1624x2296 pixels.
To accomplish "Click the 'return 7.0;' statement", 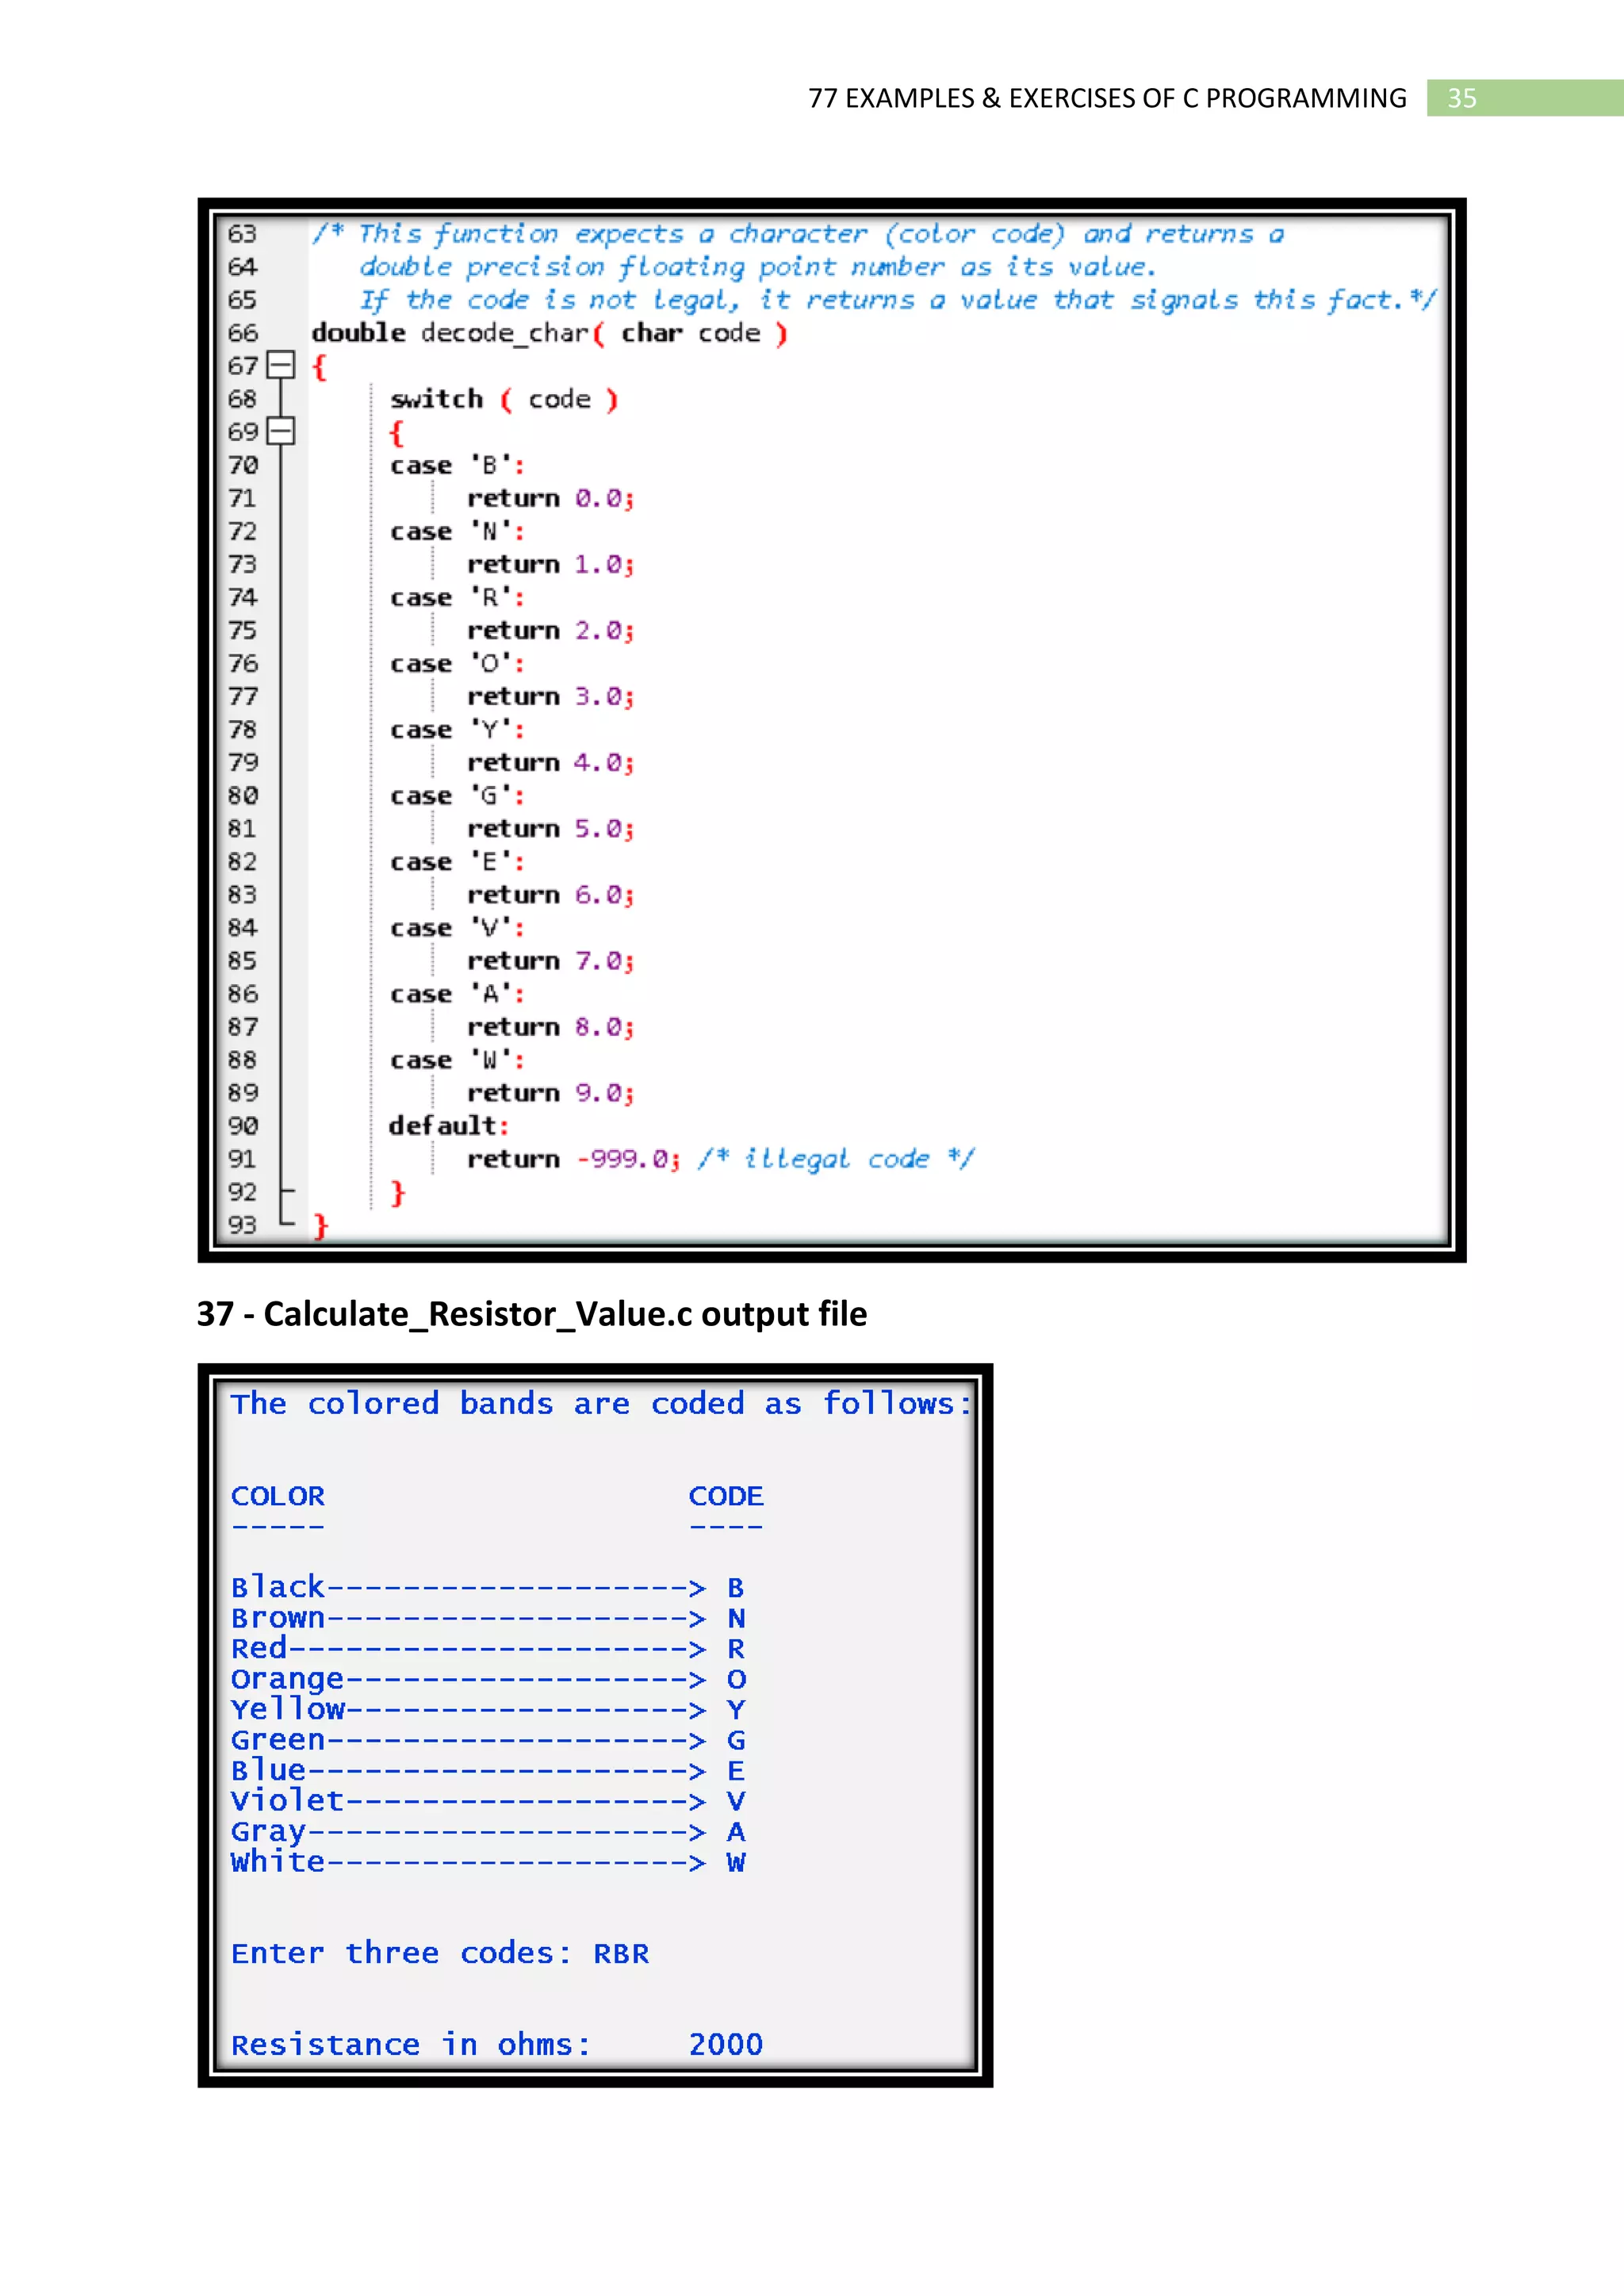I will pyautogui.click(x=550, y=960).
